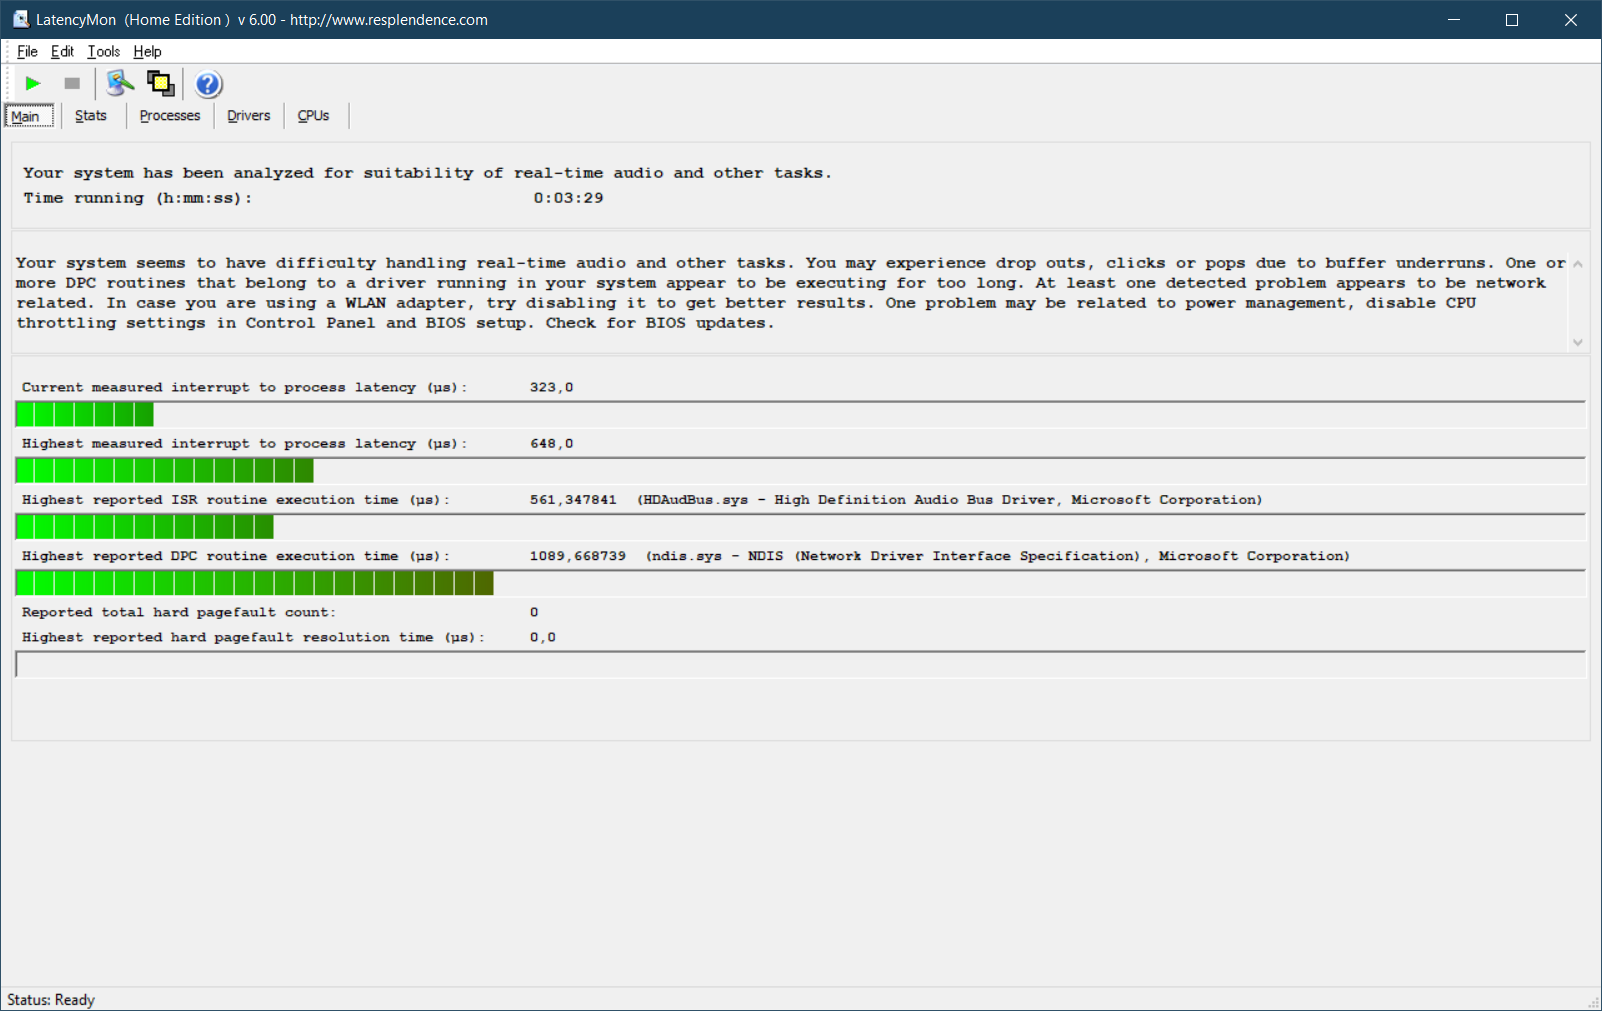The image size is (1602, 1011).
Task: Open the Tools menu
Action: [103, 51]
